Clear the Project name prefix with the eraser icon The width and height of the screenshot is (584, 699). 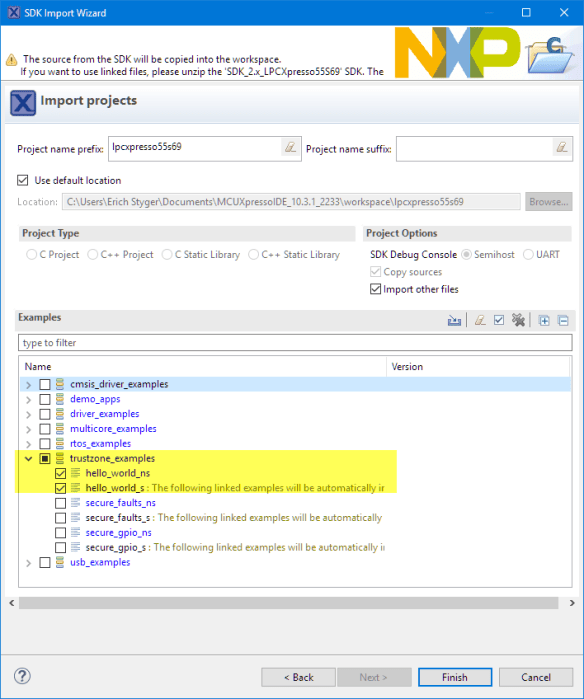(290, 147)
